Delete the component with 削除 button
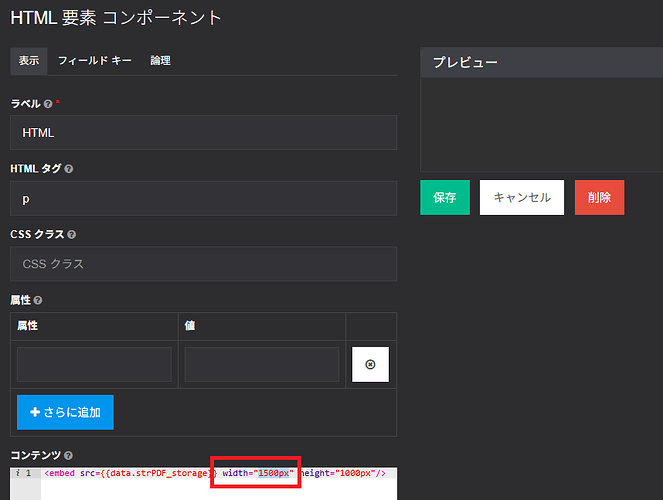663x500 pixels. click(599, 197)
